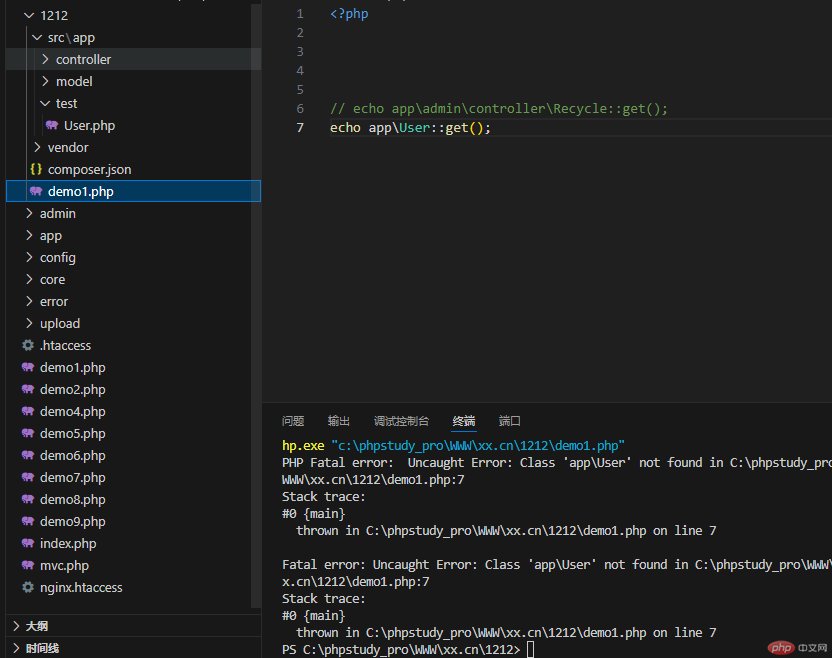Click the PHP icon of selected demo1.php
This screenshot has height=658, width=832.
(x=36, y=191)
